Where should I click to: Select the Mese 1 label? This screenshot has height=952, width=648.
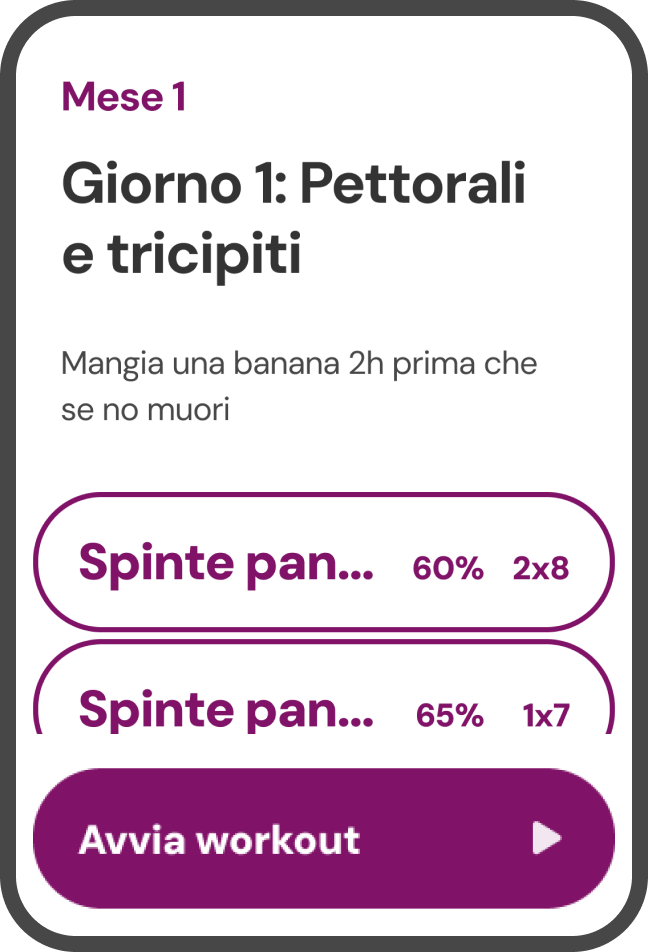click(123, 97)
